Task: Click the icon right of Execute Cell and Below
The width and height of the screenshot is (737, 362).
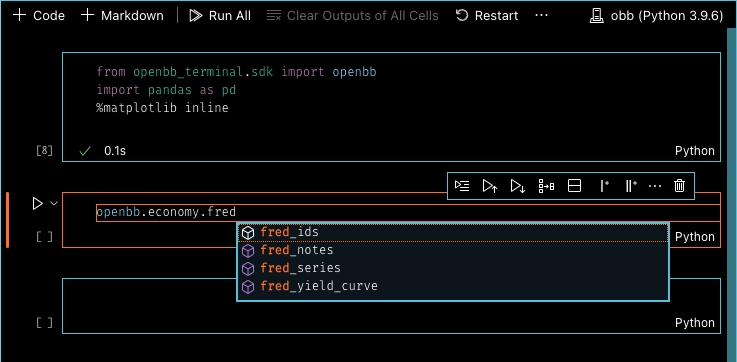Action: coord(546,186)
